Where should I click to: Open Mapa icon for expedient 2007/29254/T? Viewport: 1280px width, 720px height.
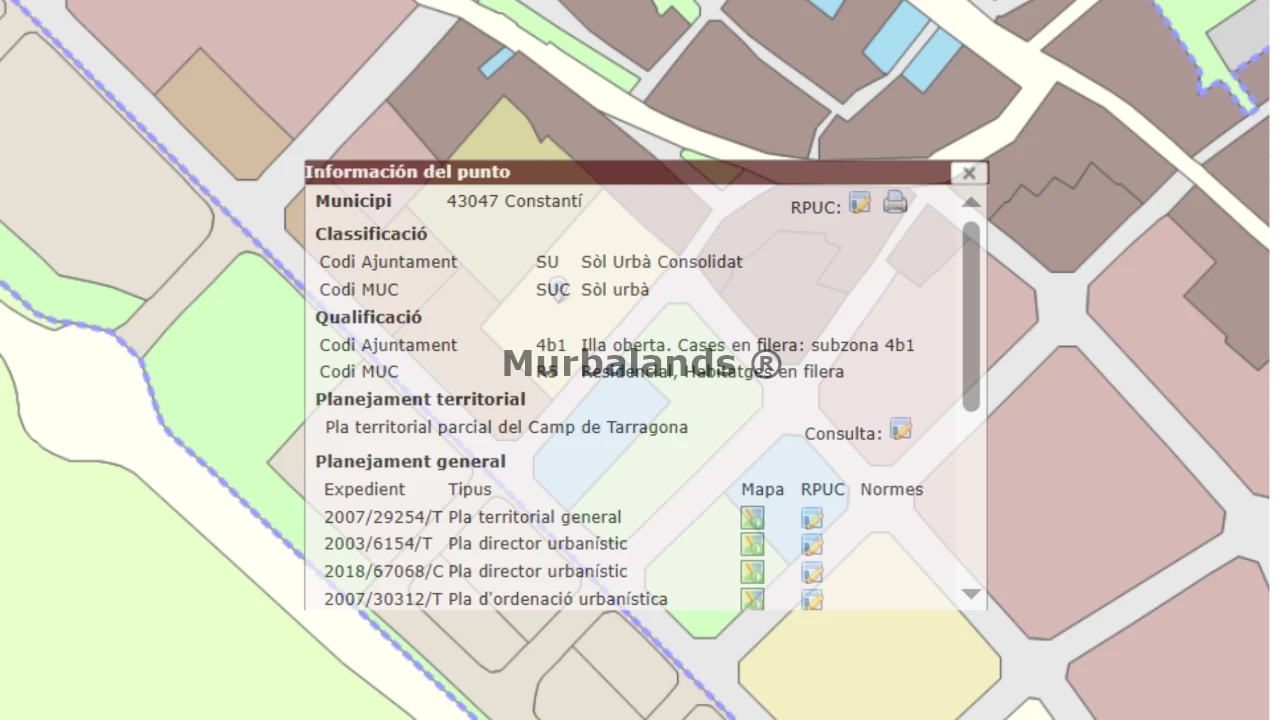tap(752, 518)
